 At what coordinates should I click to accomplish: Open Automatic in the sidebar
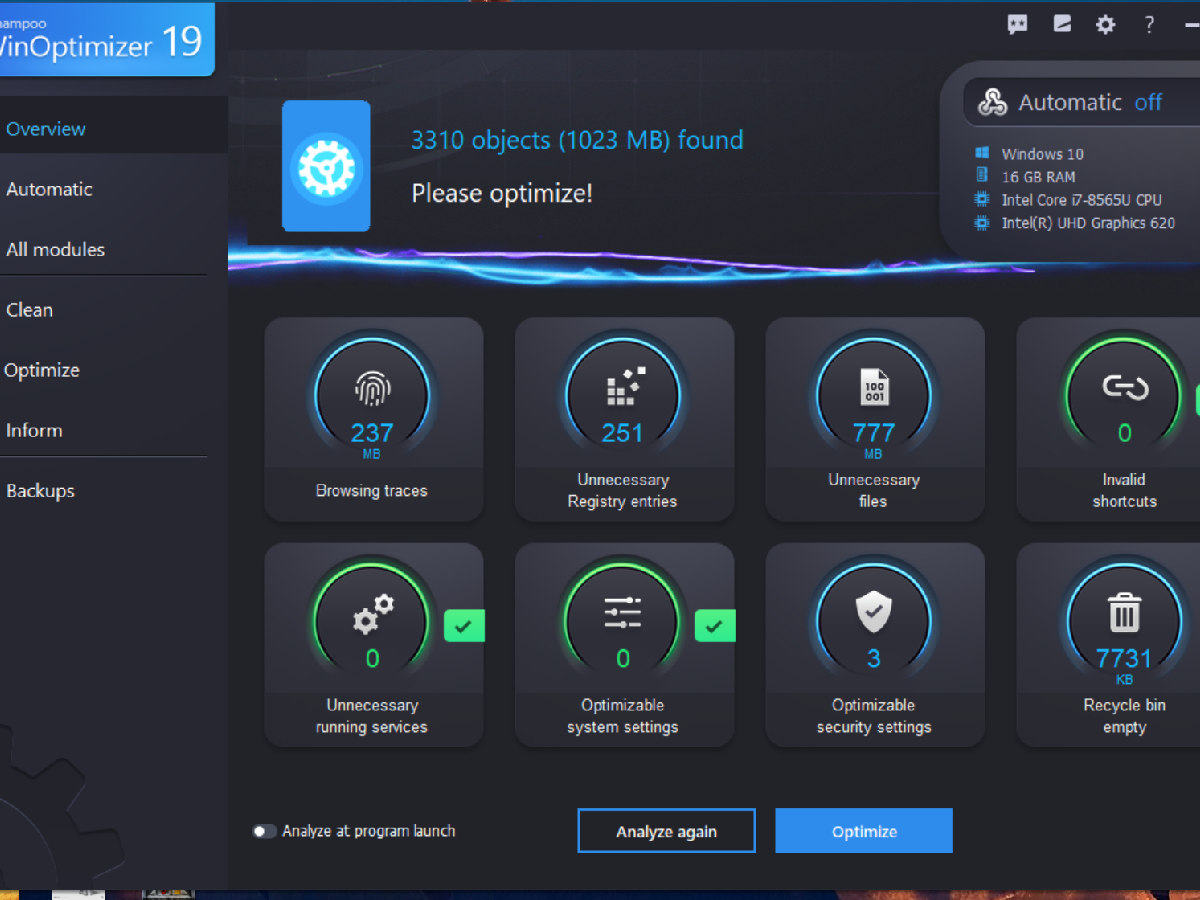click(49, 189)
